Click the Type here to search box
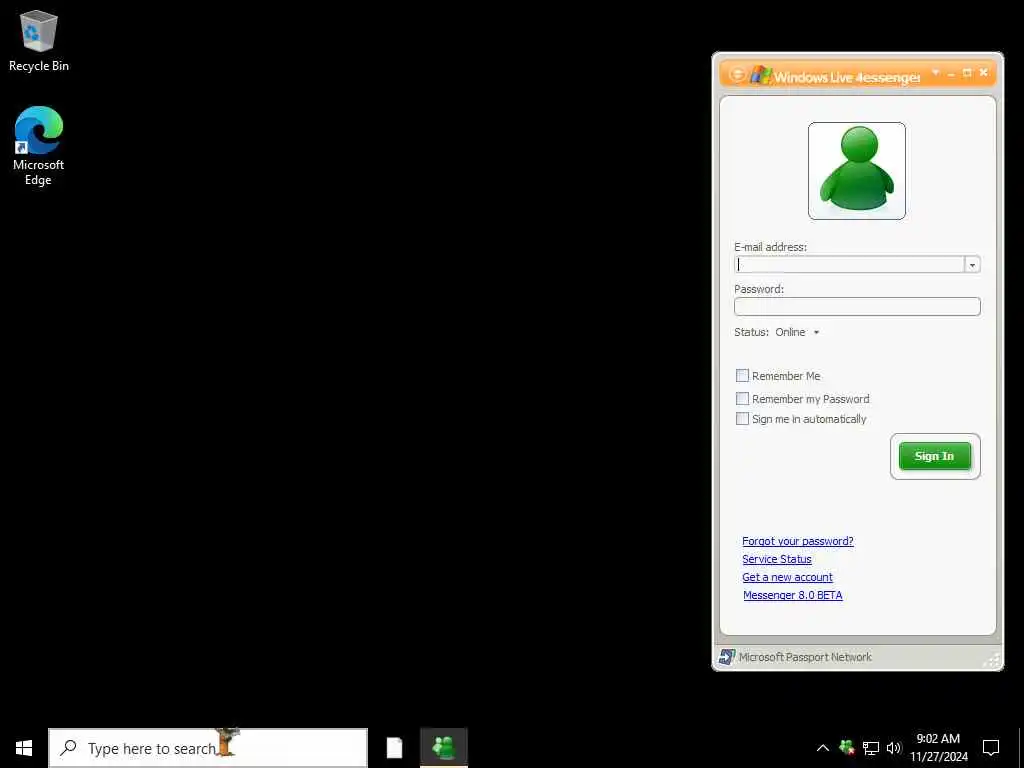The image size is (1024, 768). coord(208,748)
